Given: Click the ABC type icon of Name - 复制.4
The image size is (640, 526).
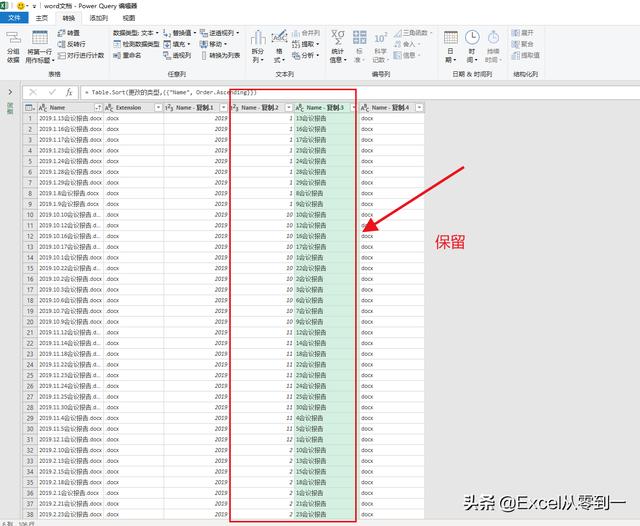Looking at the screenshot, I should tap(365, 108).
